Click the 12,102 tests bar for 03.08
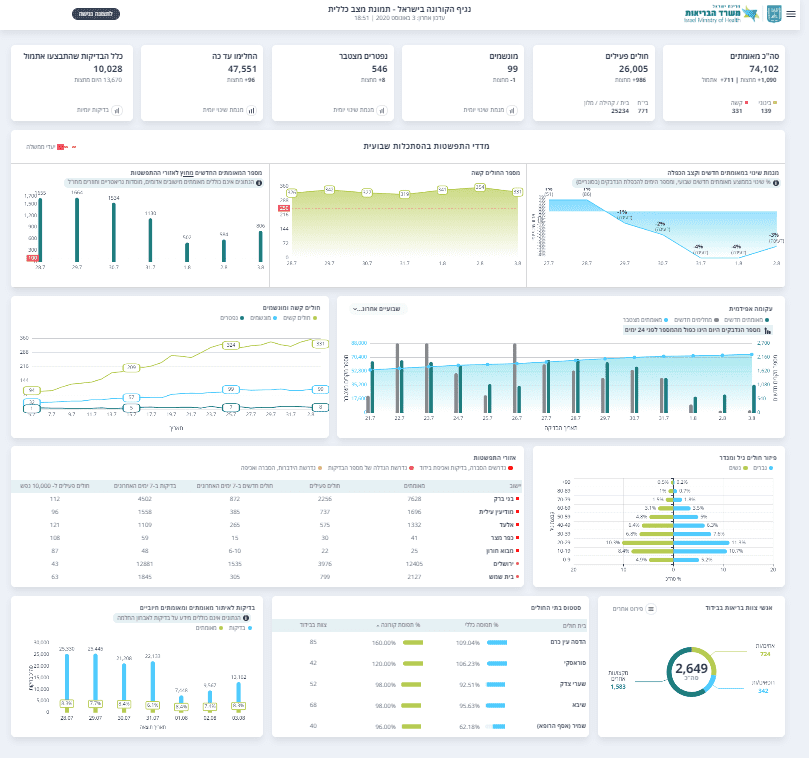This screenshot has width=809, height=758. click(238, 696)
